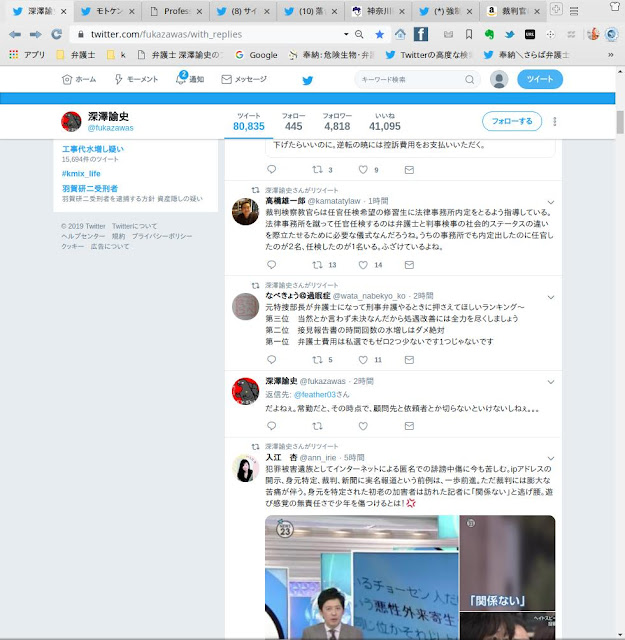The height and width of the screenshot is (640, 625).
Task: Open @feather03 mention link
Action: coord(315,394)
